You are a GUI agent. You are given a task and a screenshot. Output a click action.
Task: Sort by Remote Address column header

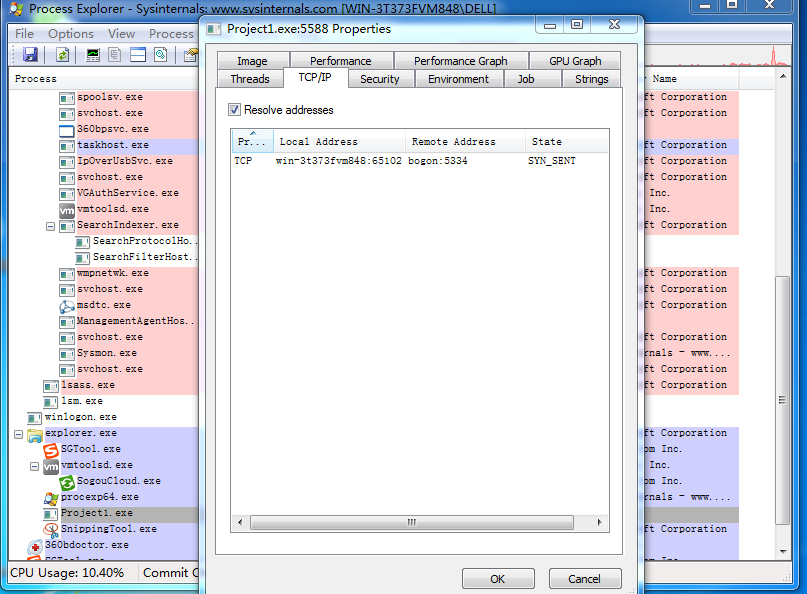465,142
